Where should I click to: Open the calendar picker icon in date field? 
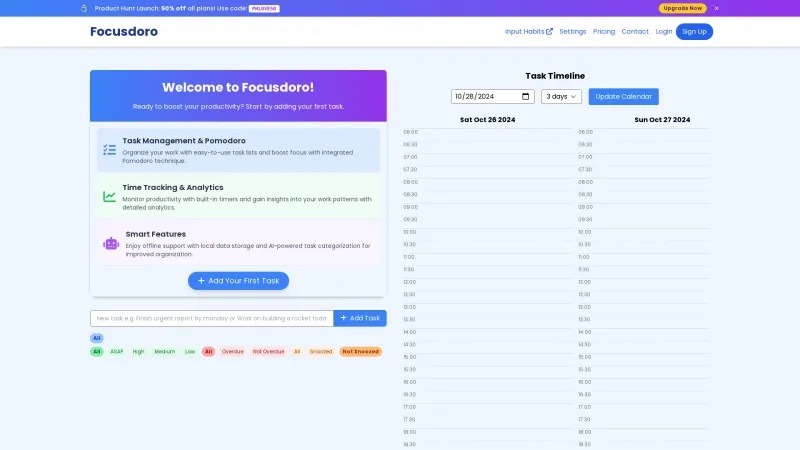coord(526,96)
